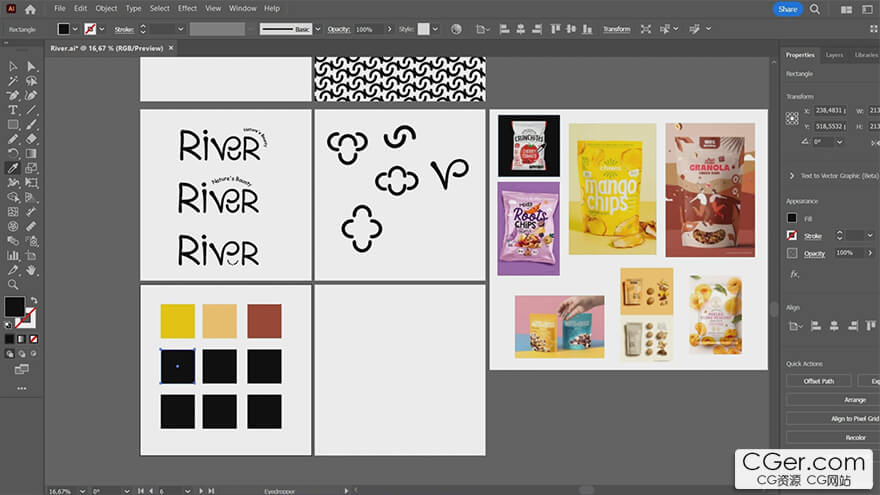
Task: Select the Column Graph tool
Action: click(x=13, y=255)
